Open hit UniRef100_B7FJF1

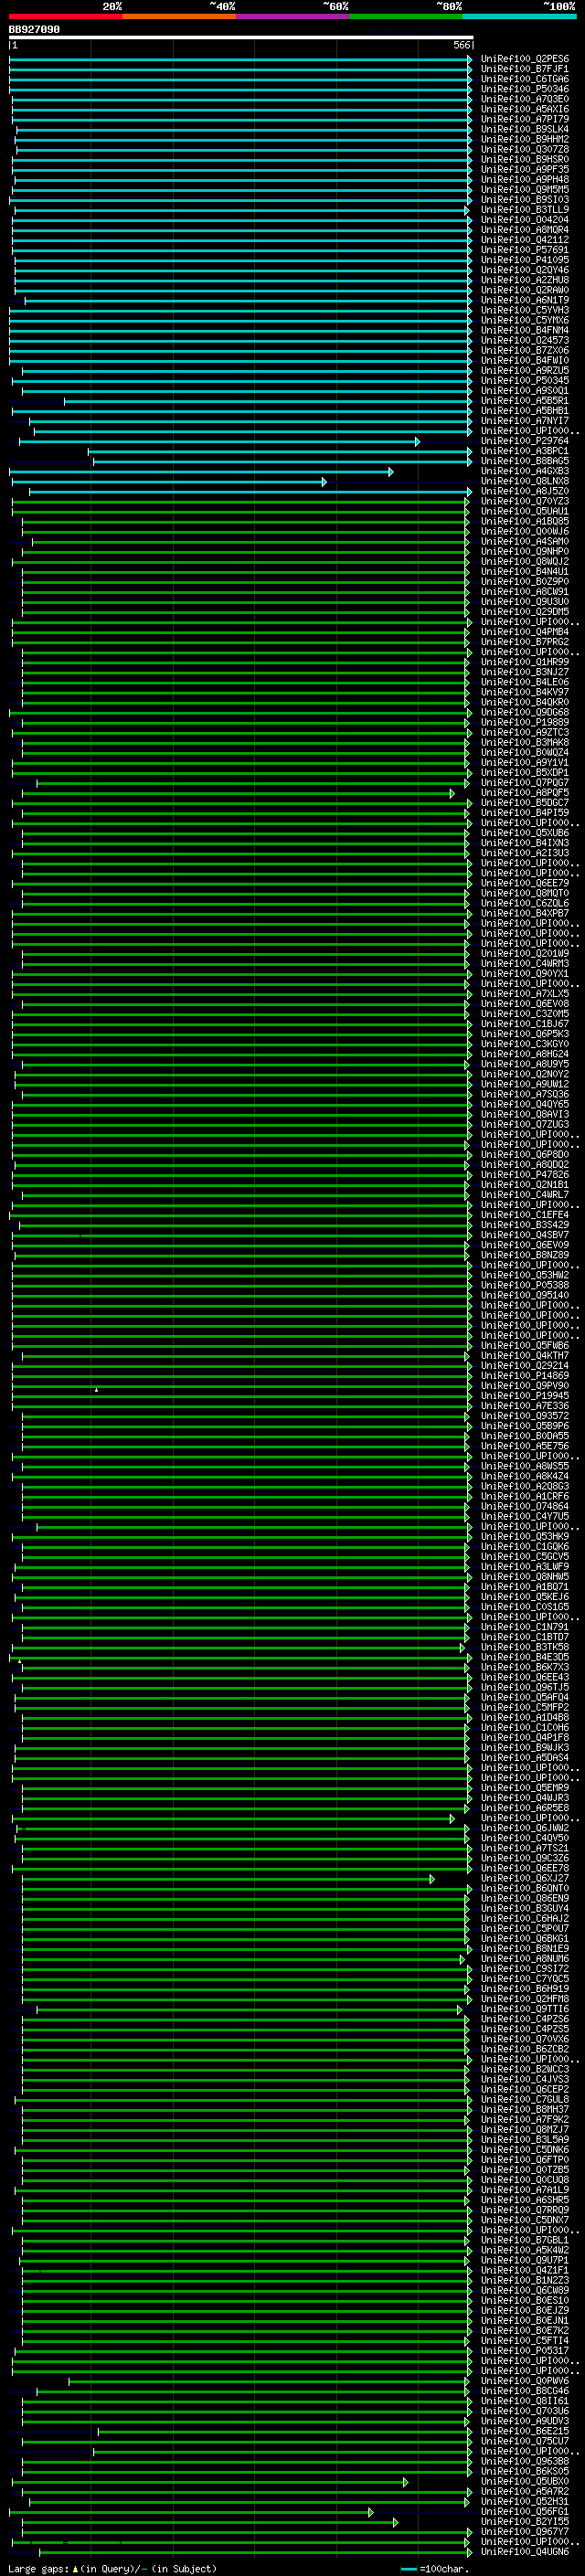pos(525,69)
